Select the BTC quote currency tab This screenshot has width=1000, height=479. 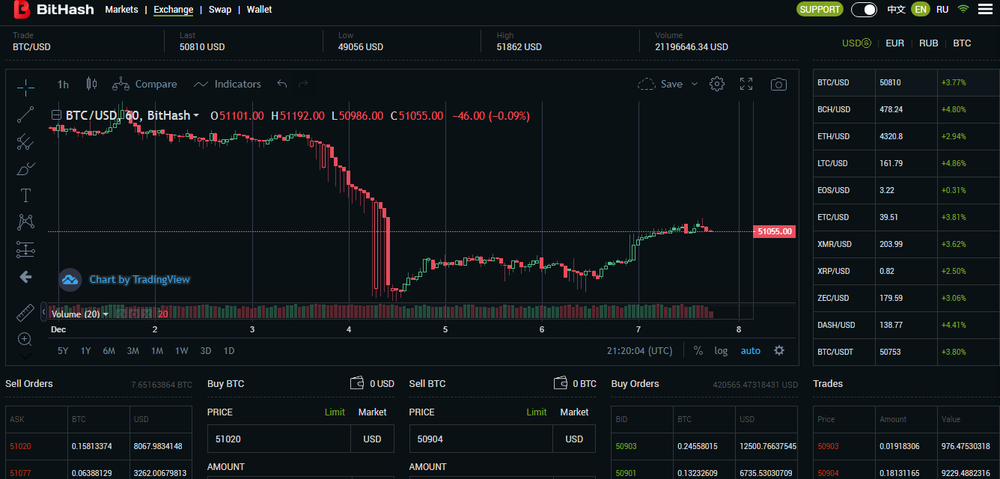point(962,43)
